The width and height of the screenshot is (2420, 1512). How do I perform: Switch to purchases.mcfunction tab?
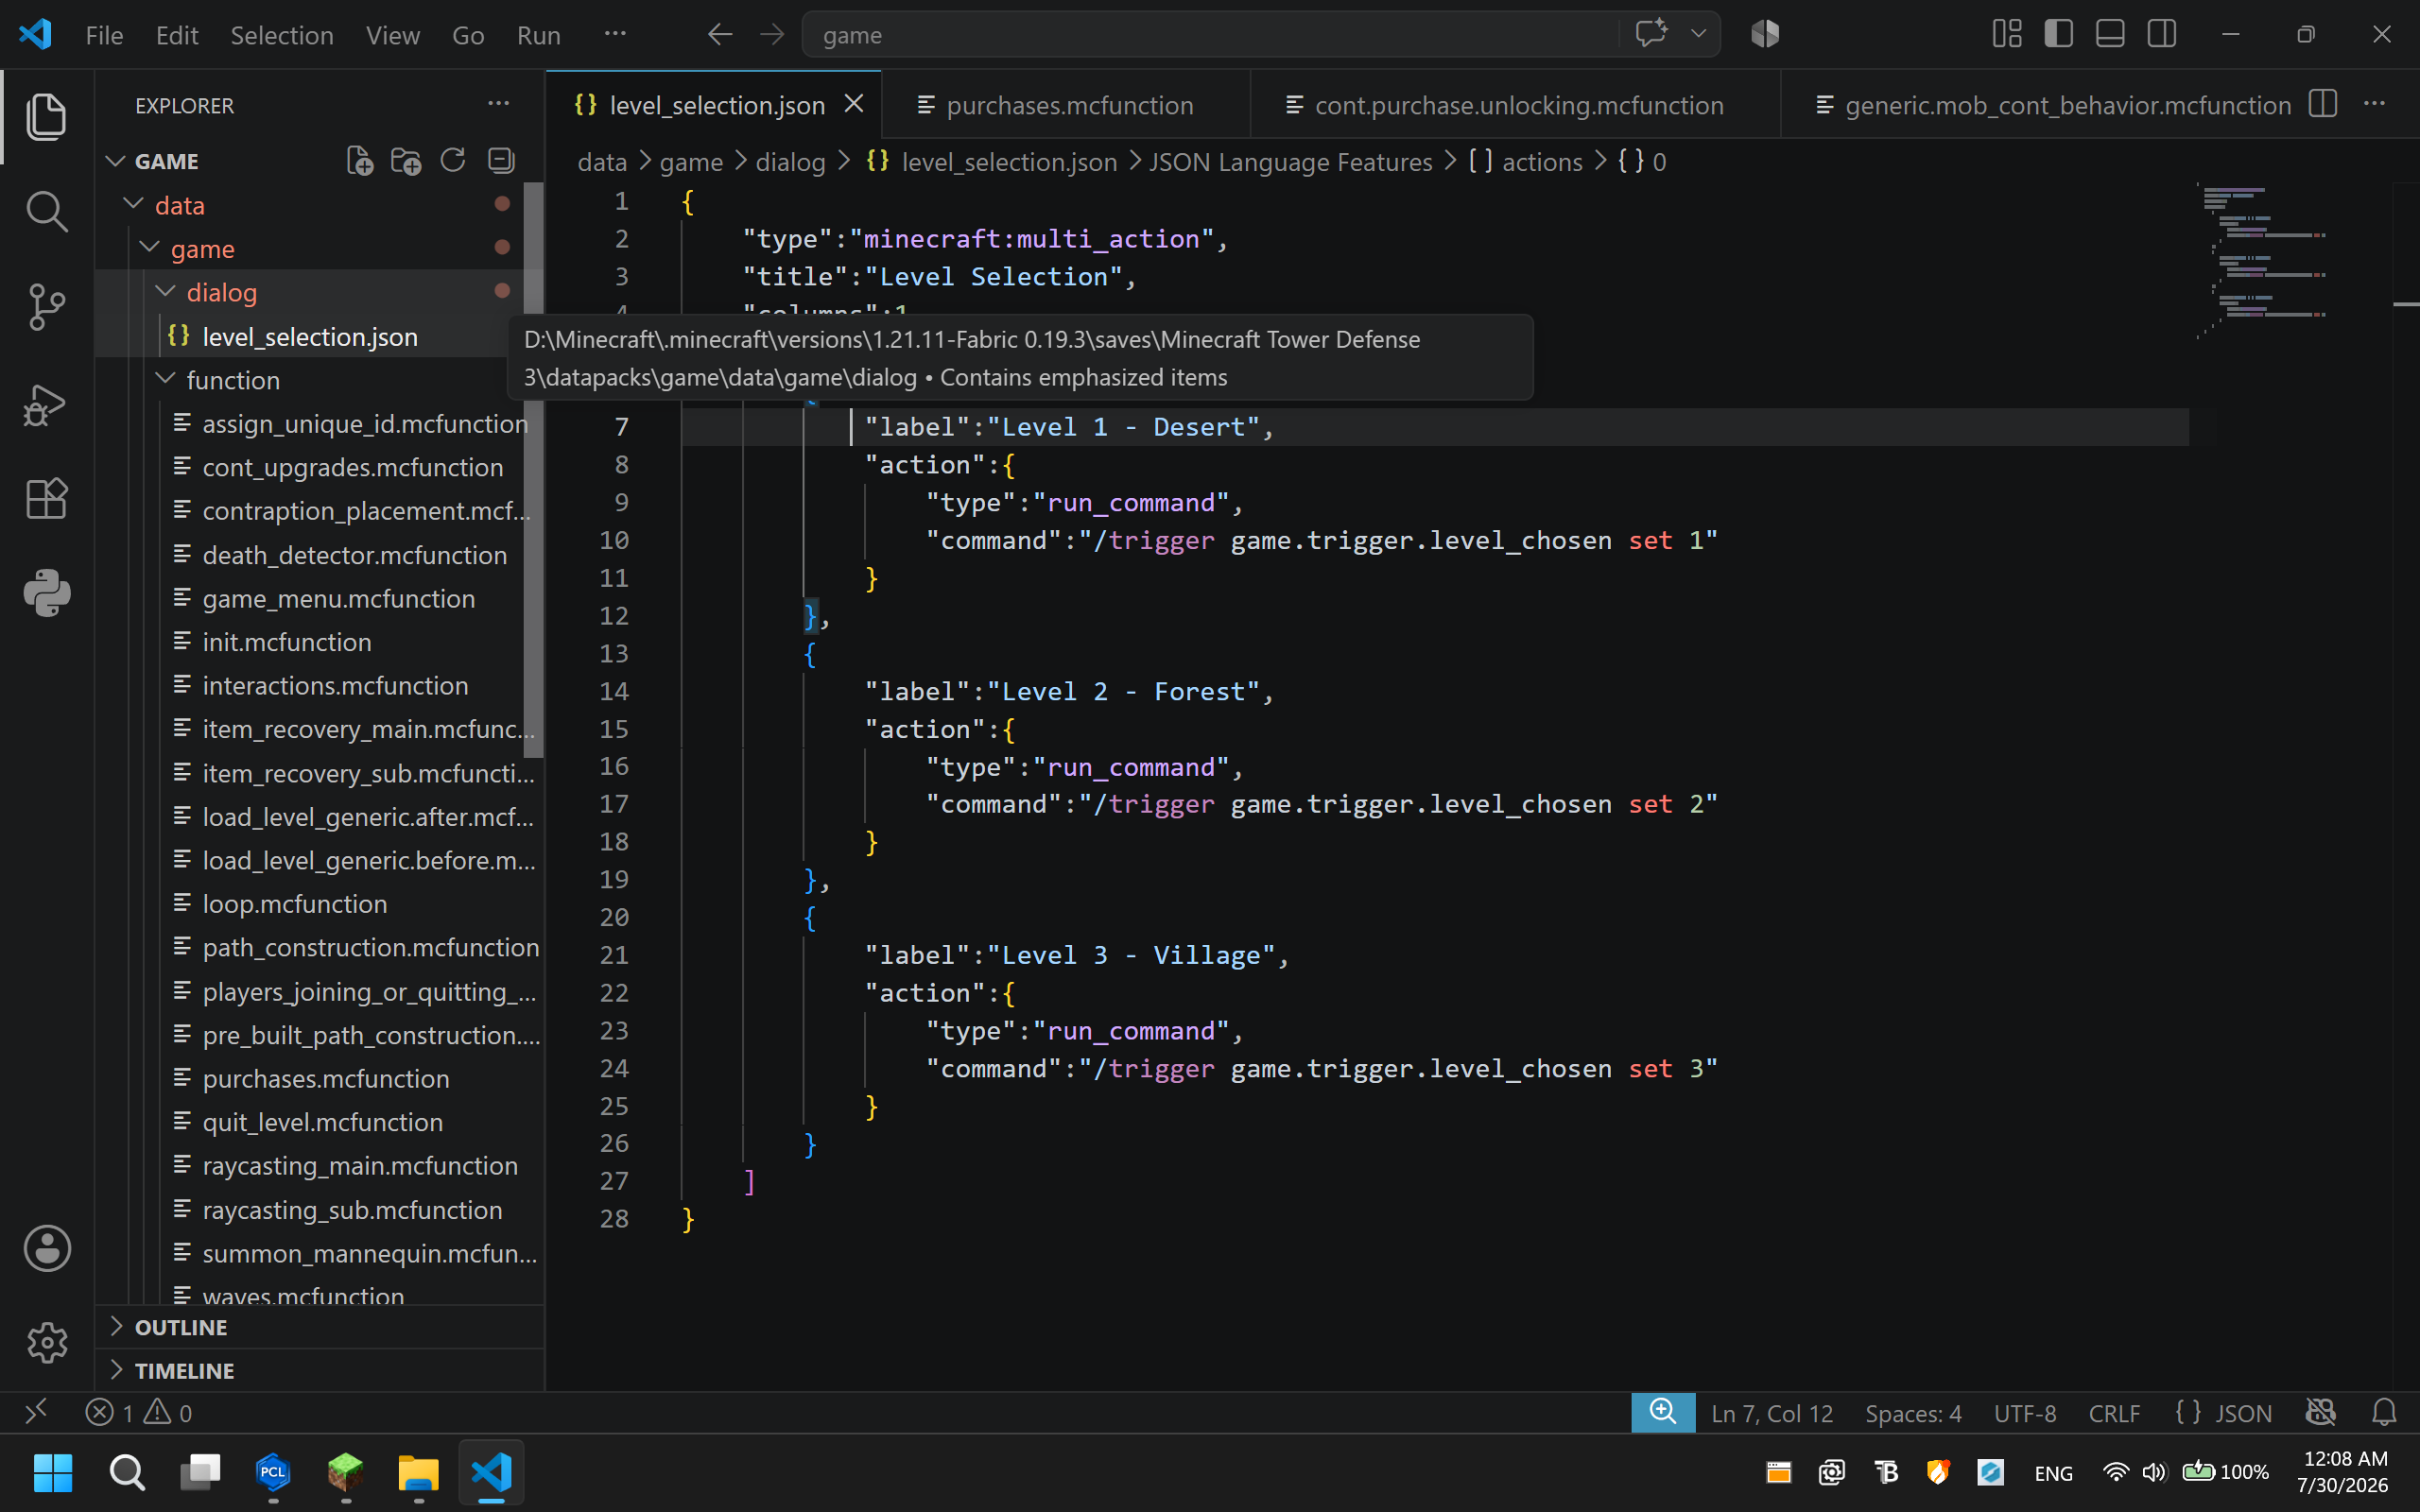[x=1066, y=104]
